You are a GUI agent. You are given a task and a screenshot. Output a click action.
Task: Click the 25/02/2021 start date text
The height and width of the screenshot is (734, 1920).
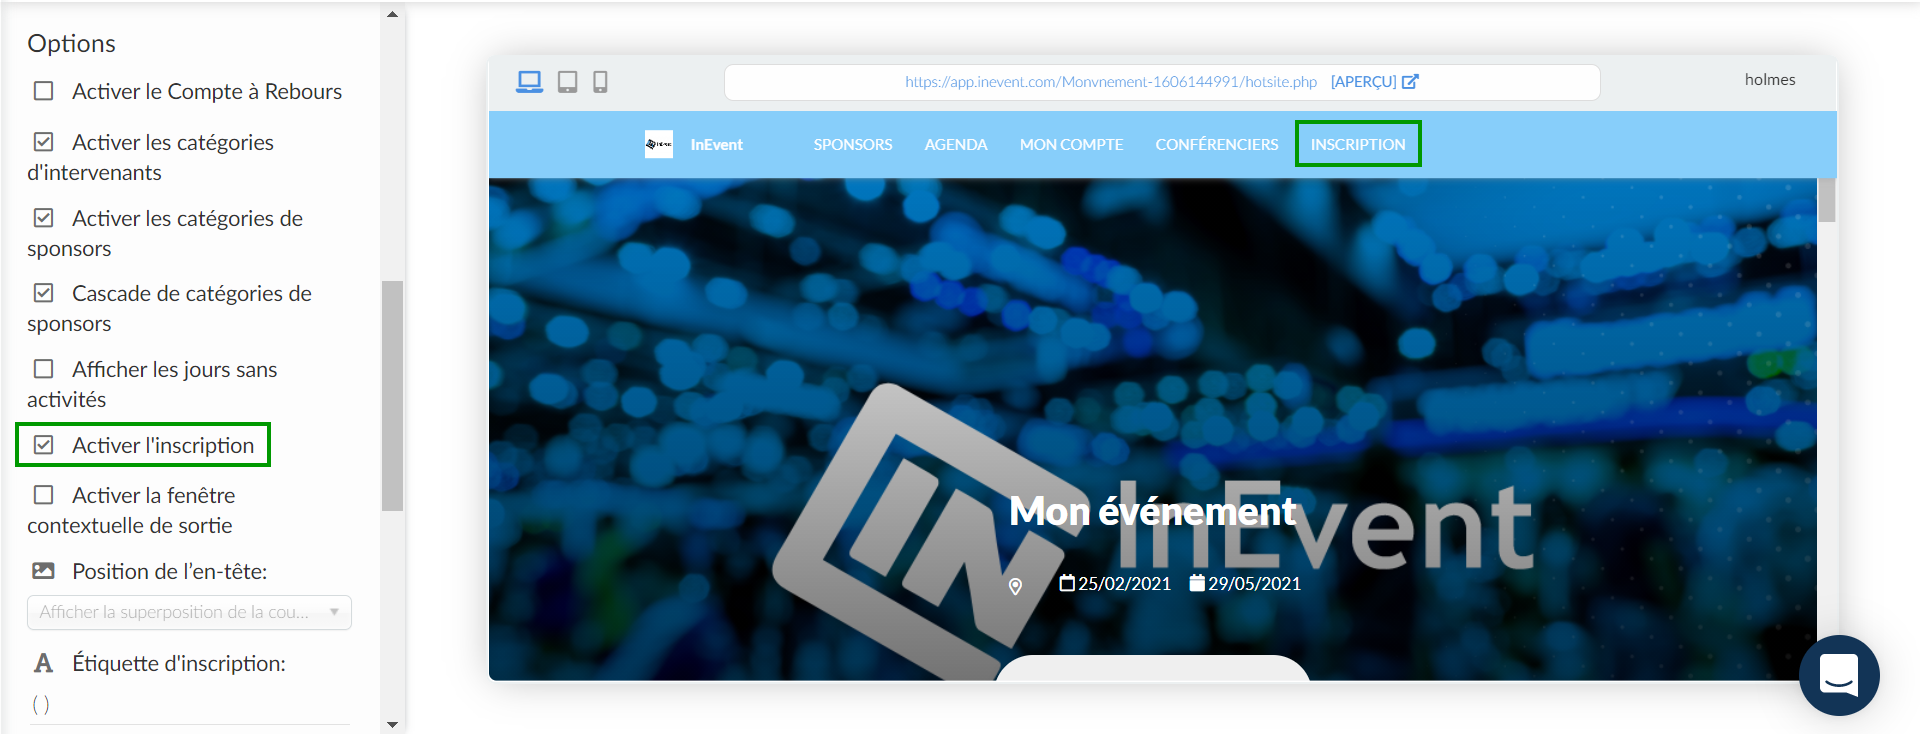tap(1124, 583)
